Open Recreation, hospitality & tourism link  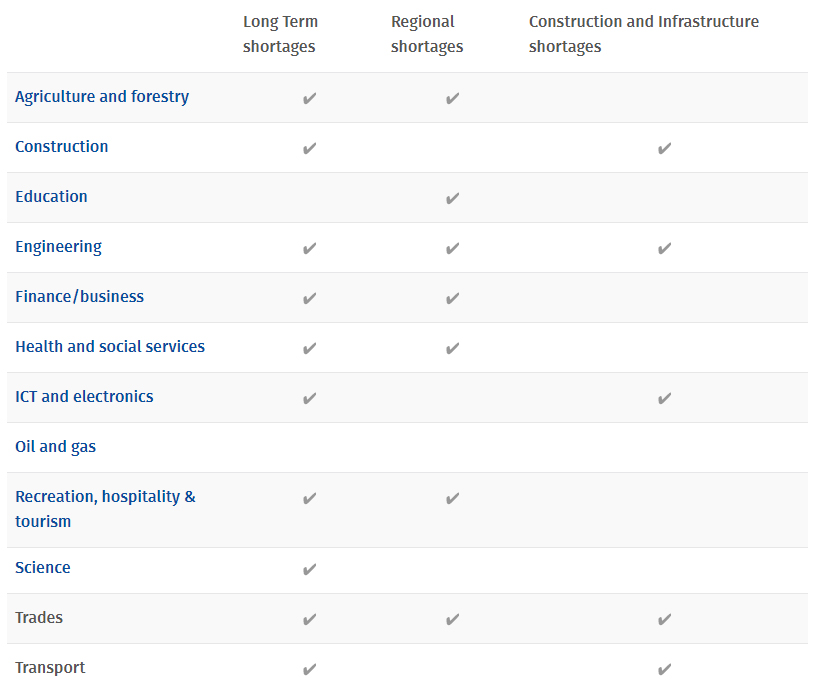105,509
